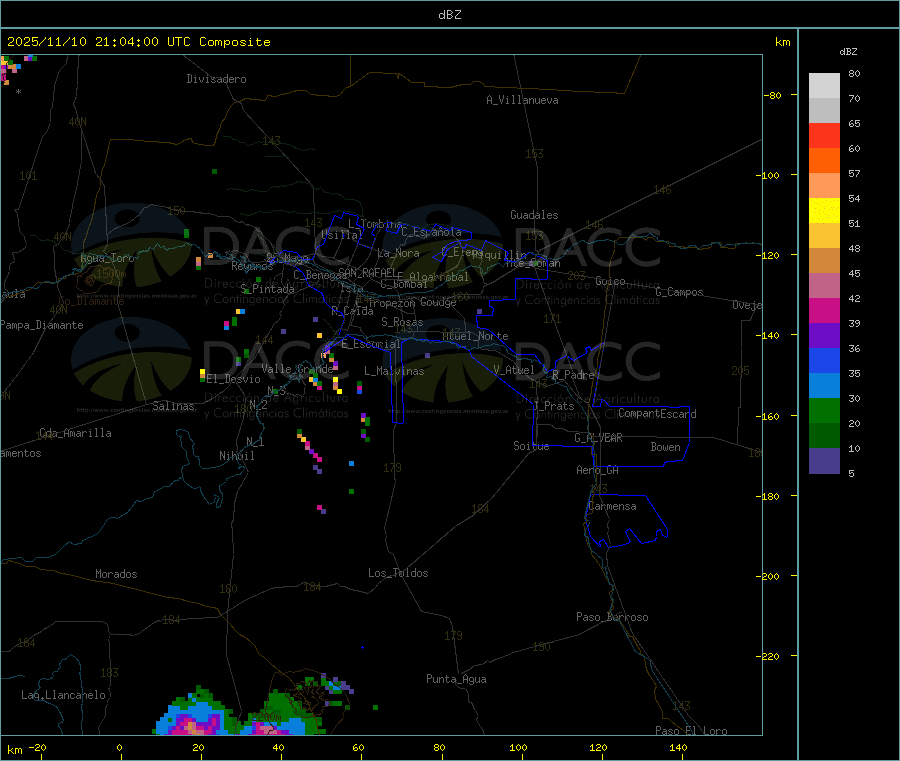
Task: Click the 'Carmensa' map label
Action: 612,506
